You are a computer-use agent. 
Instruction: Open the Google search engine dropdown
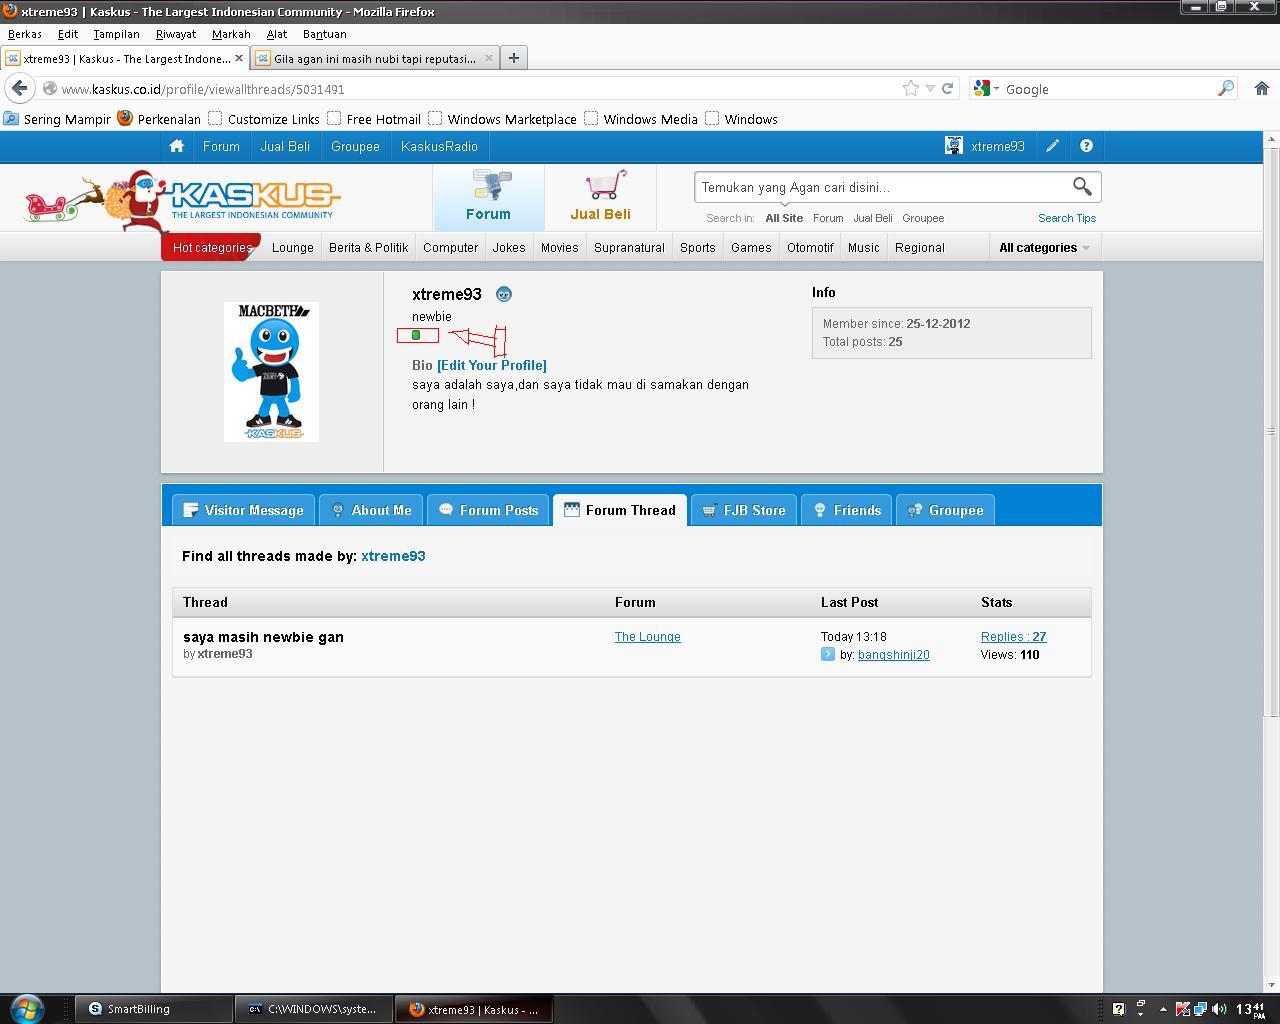[986, 88]
